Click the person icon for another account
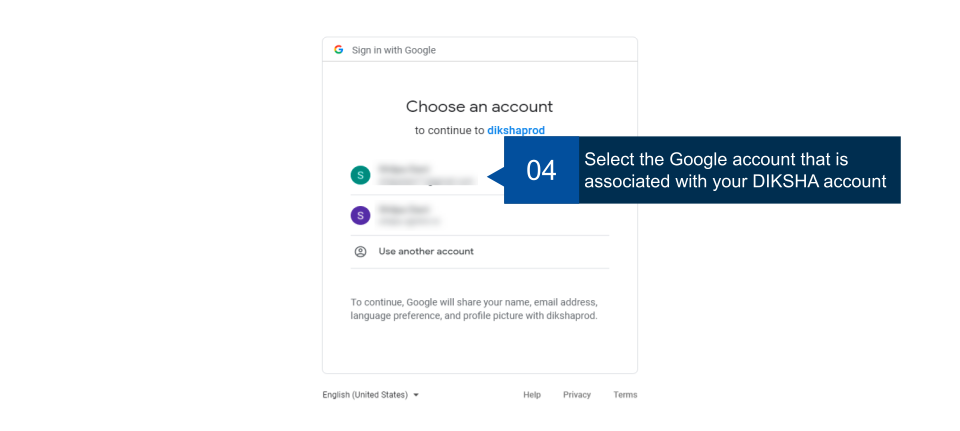960x431 pixels. click(360, 251)
